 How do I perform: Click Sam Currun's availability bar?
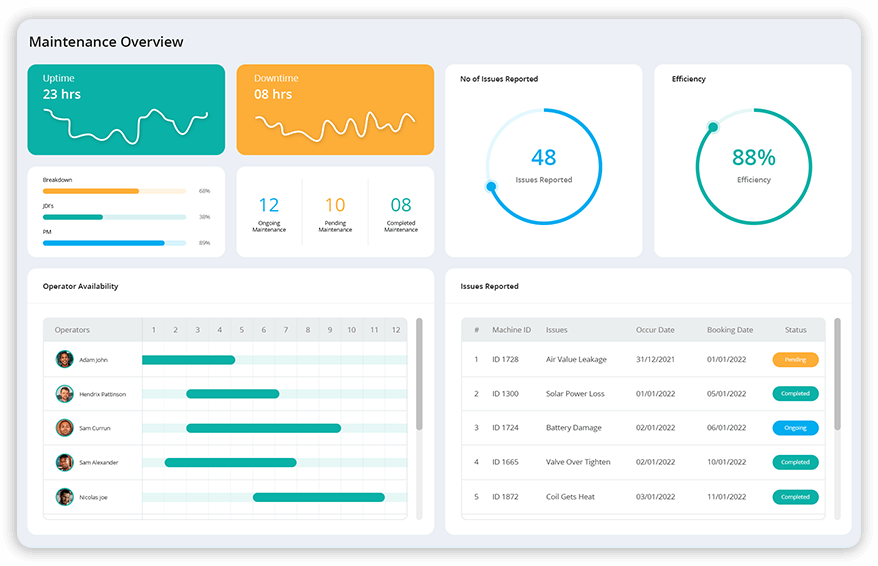[263, 428]
